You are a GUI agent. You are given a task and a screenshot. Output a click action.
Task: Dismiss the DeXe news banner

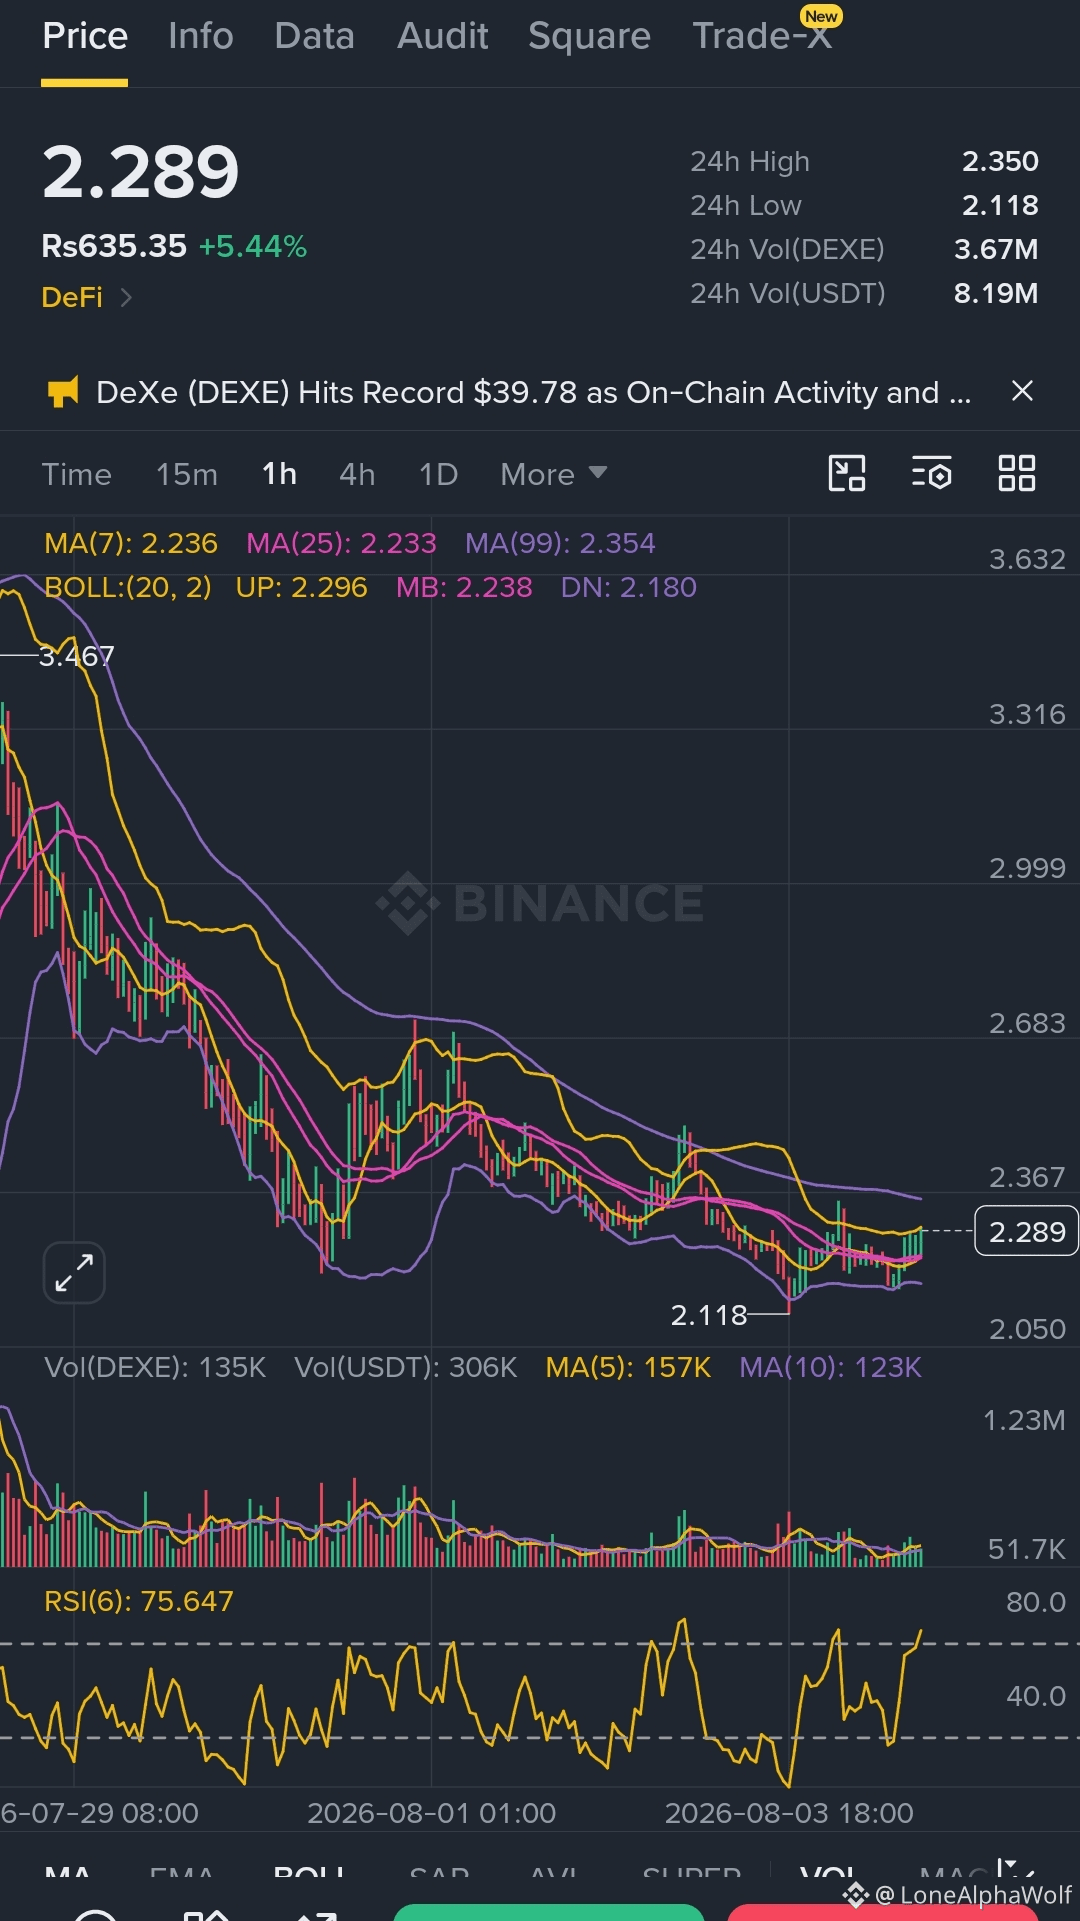1022,391
